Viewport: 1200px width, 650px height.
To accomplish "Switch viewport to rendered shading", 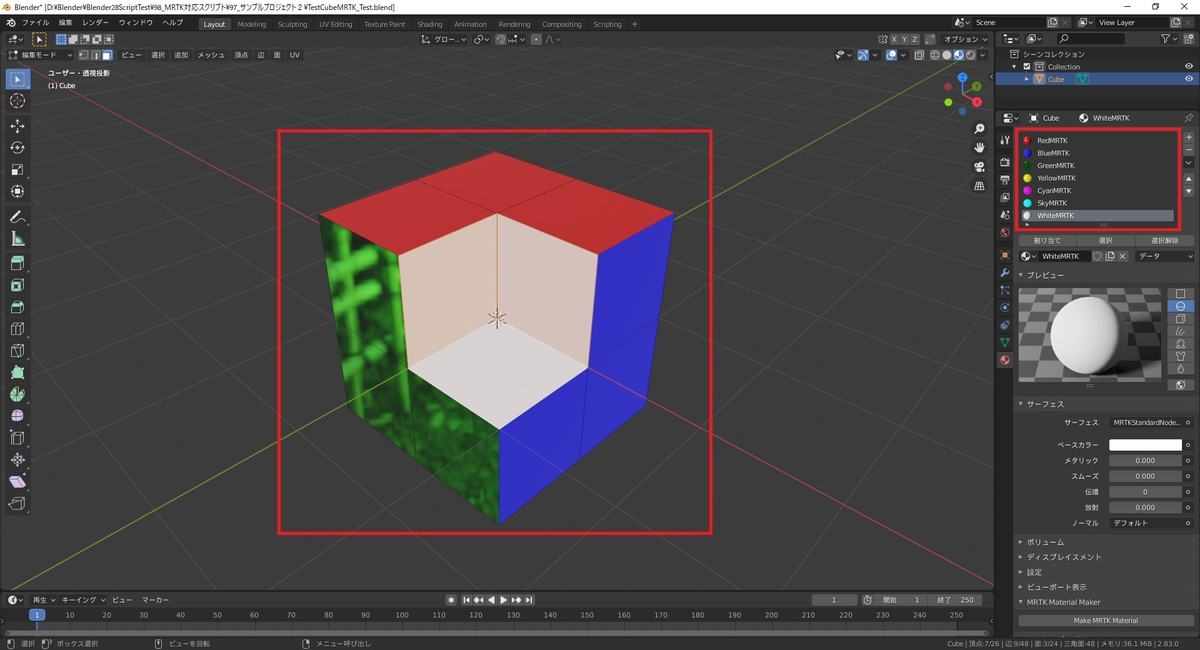I will point(970,55).
